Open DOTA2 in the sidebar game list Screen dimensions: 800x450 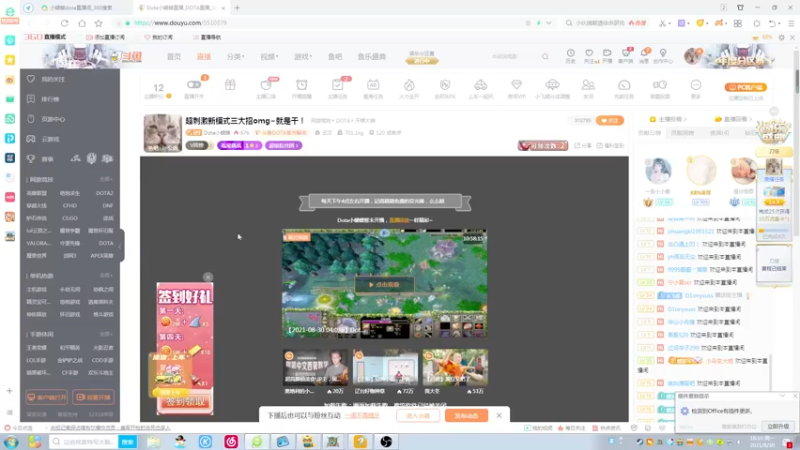(x=104, y=193)
